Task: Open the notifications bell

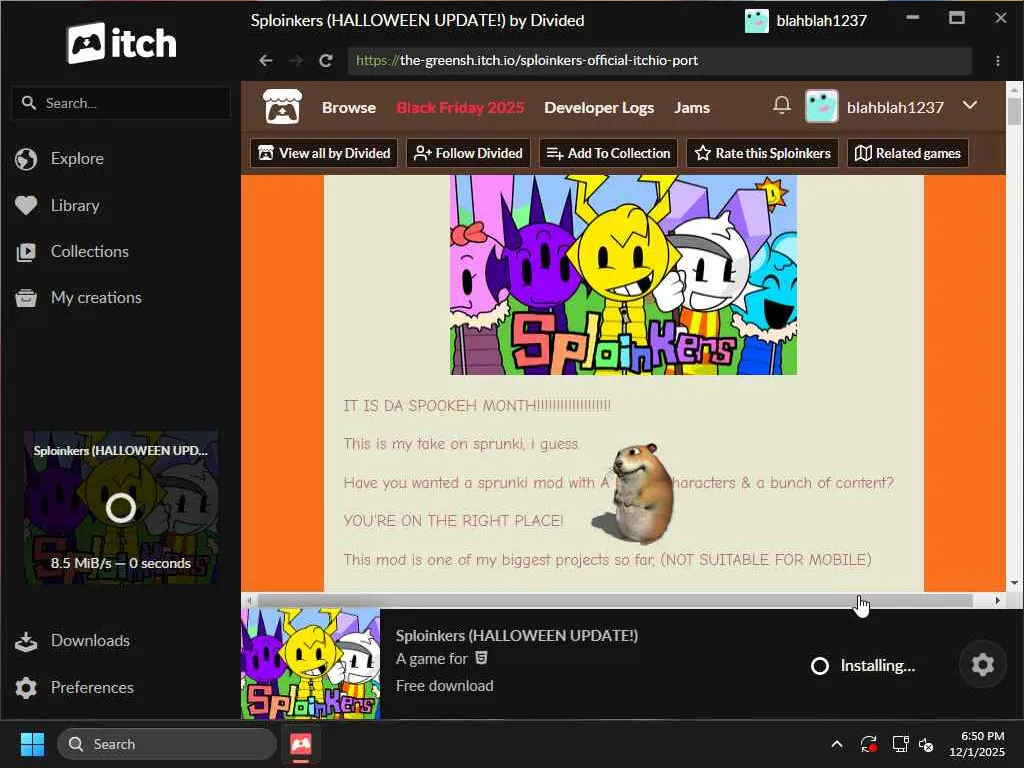Action: 782,105
